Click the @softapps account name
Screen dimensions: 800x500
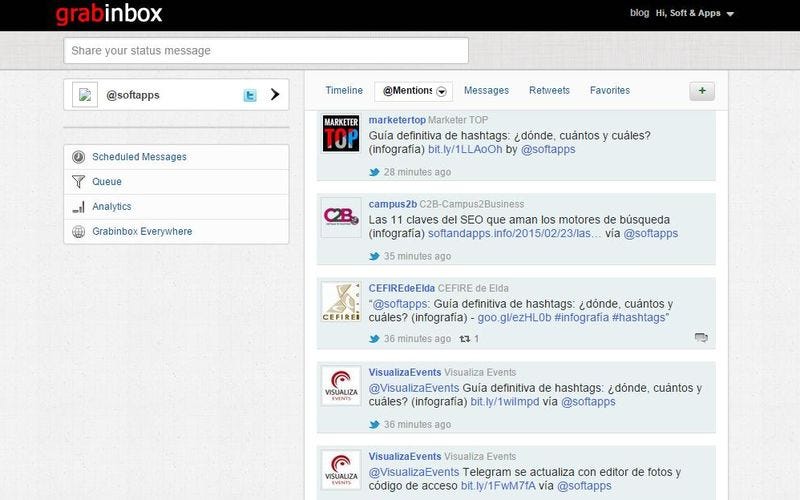tap(133, 95)
